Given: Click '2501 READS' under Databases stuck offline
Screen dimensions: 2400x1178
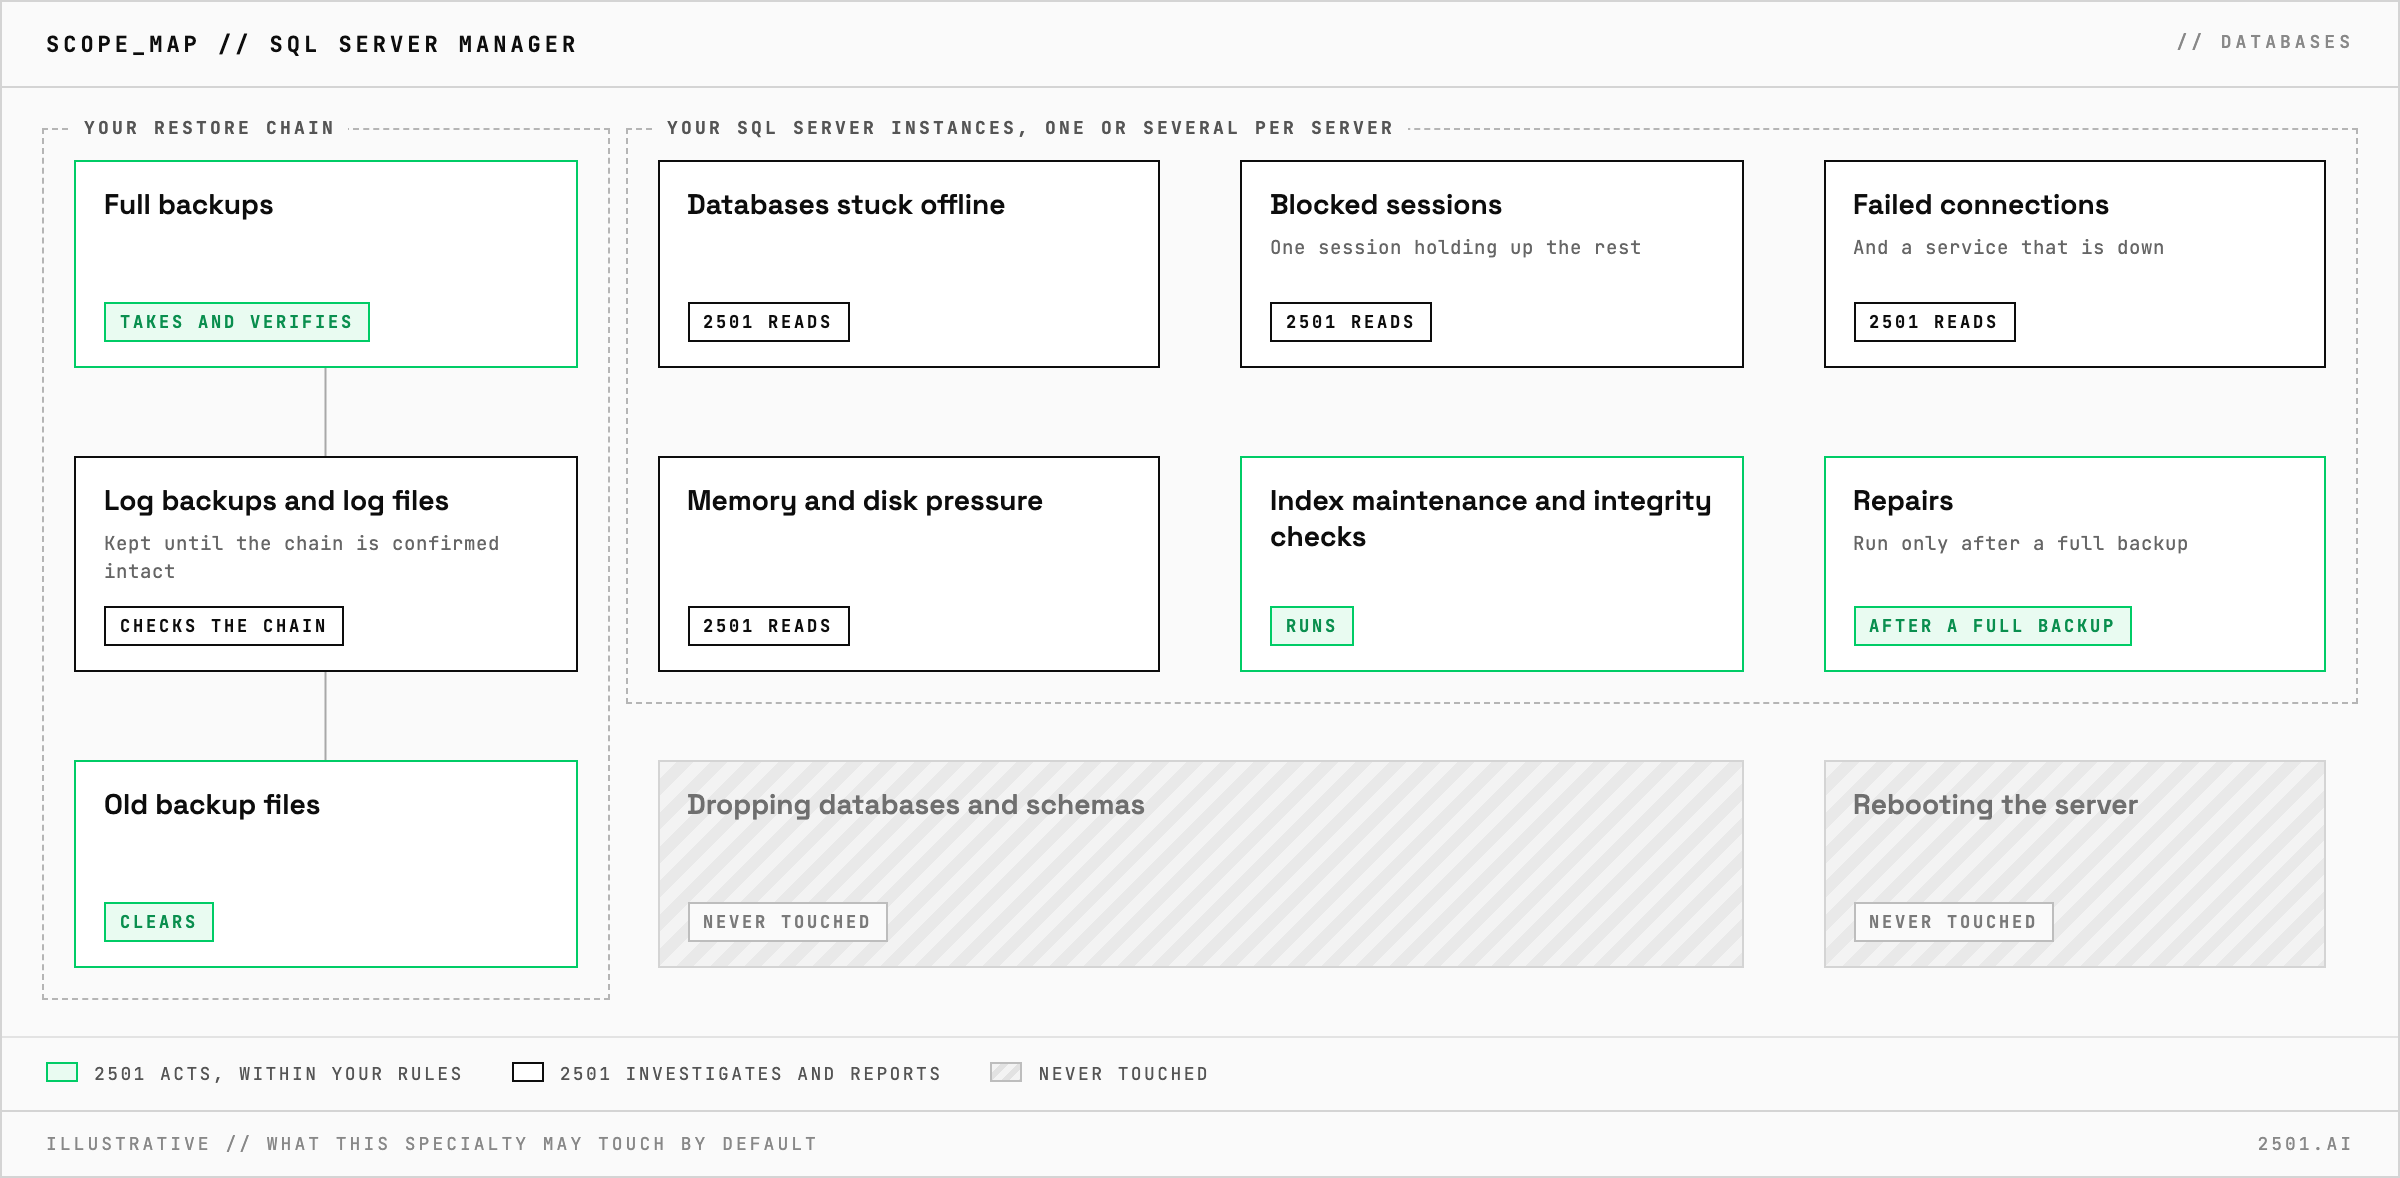Looking at the screenshot, I should (x=768, y=322).
